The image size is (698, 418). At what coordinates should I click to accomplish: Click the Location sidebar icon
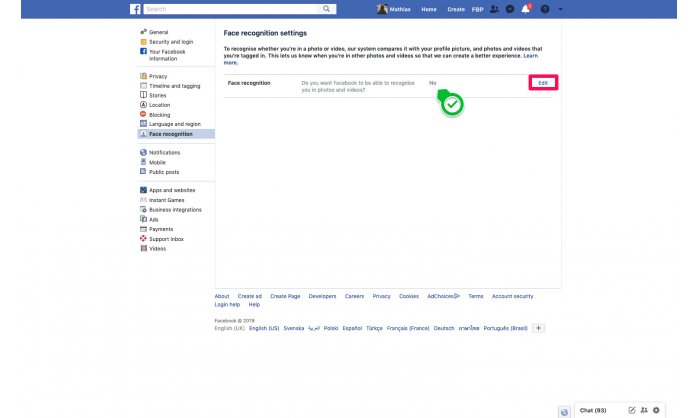(x=143, y=105)
